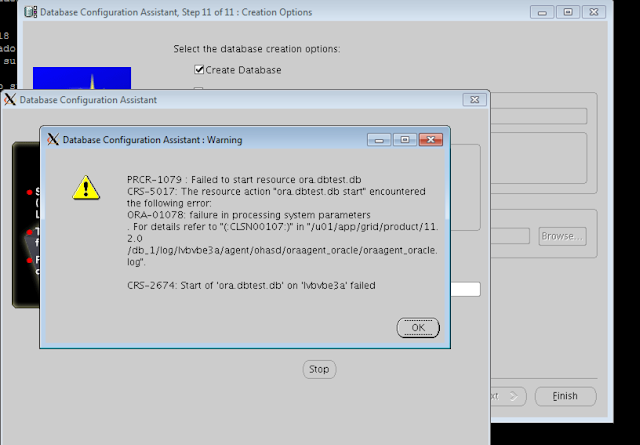This screenshot has width=640, height=445.
Task: Click Finish in Creation Options window
Action: coord(565,396)
